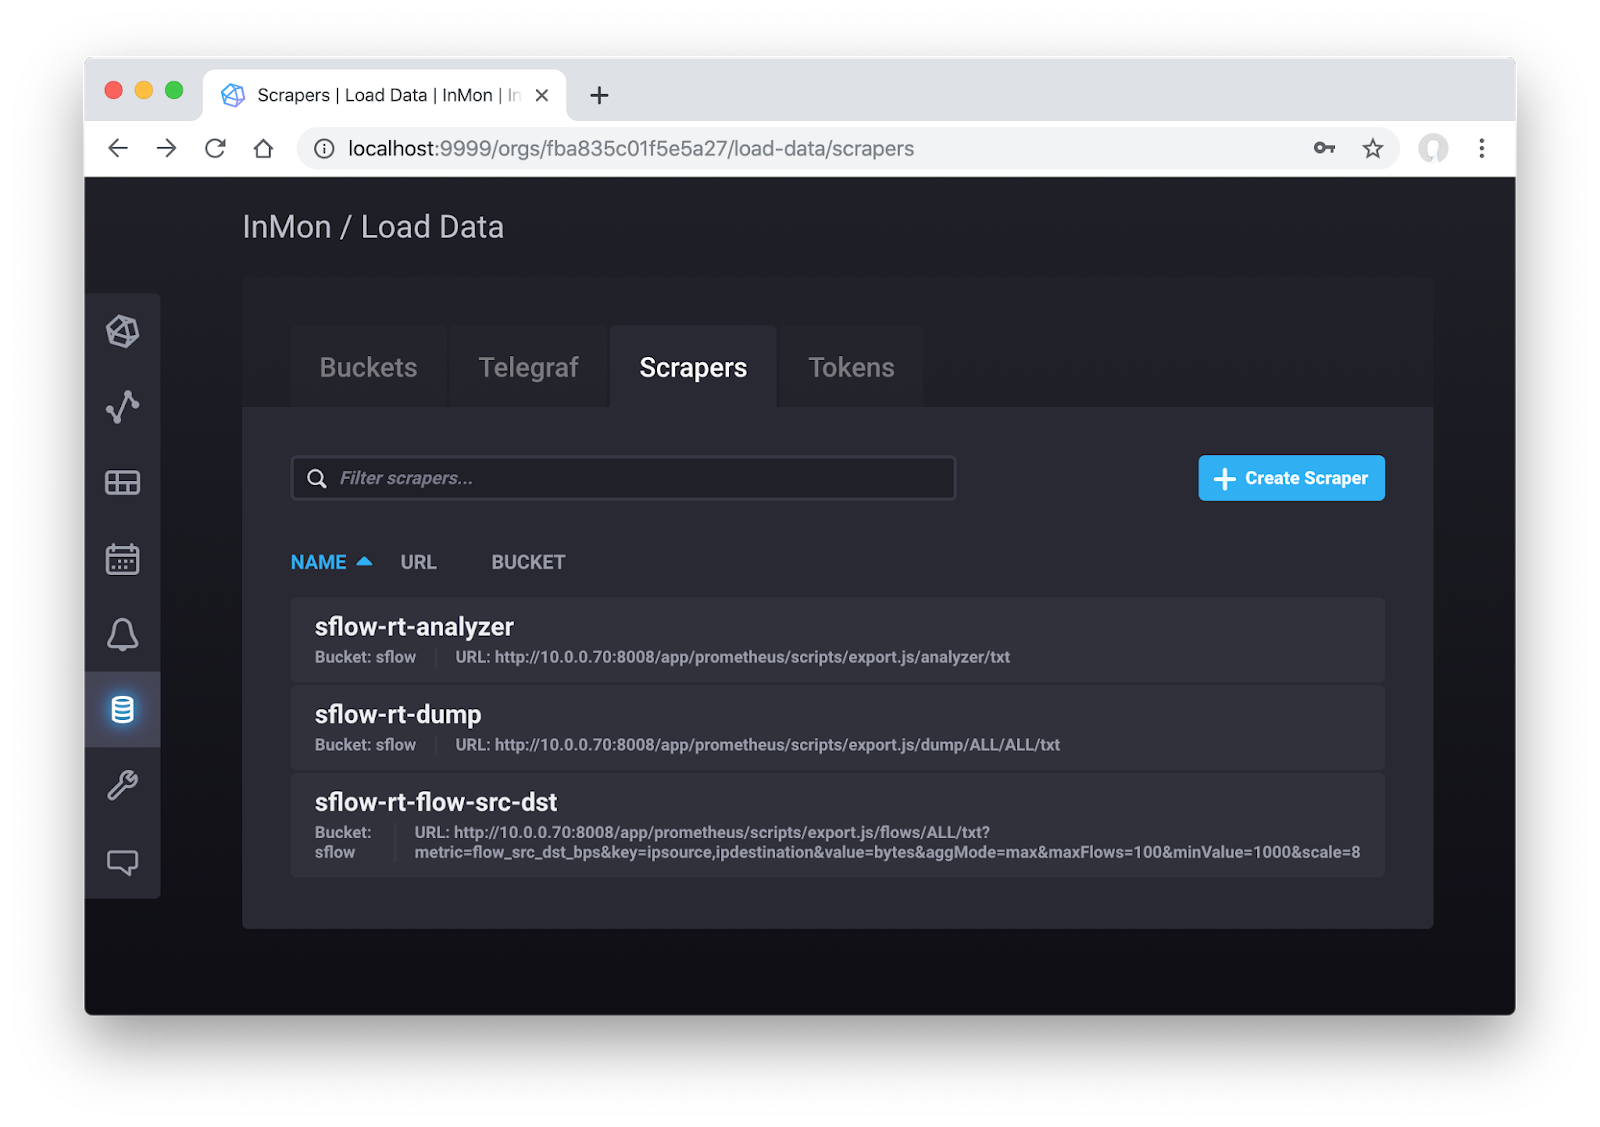This screenshot has height=1127, width=1600.
Task: Sort scrapers by the NAME column
Action: click(x=331, y=562)
